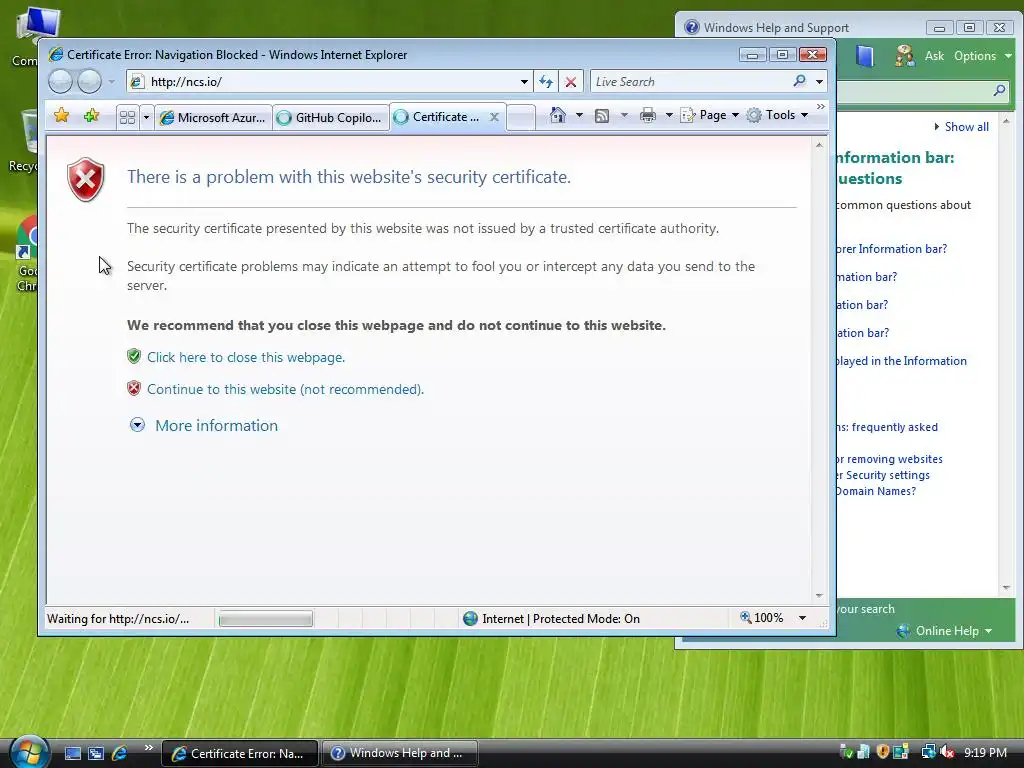Screen dimensions: 1024x768
Task: Click the Windows Help taskbar button
Action: tap(400, 753)
